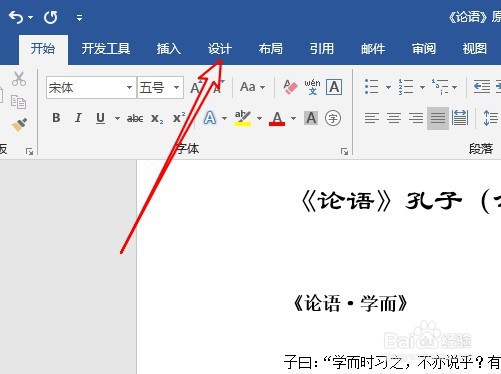Screen dimensions: 501x374
Task: Open the undo history dropdown arrow
Action: click(x=31, y=17)
